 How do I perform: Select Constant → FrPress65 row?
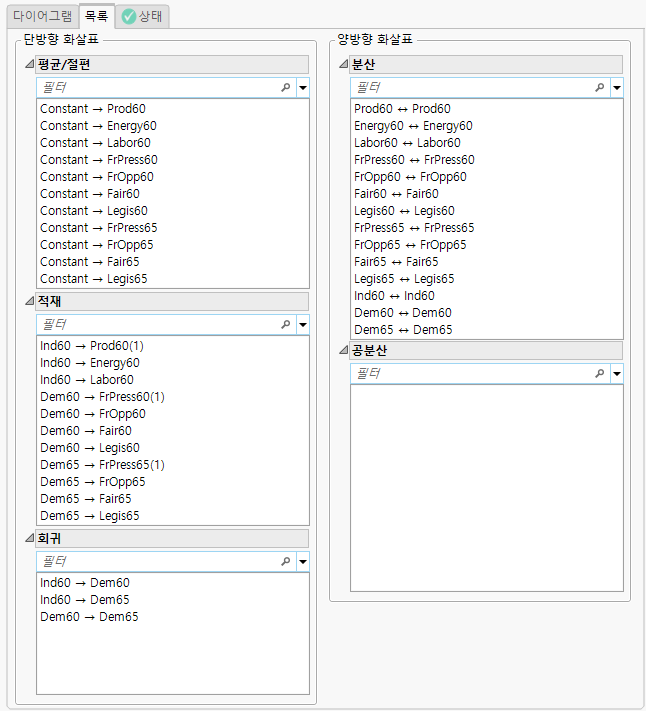(x=173, y=228)
